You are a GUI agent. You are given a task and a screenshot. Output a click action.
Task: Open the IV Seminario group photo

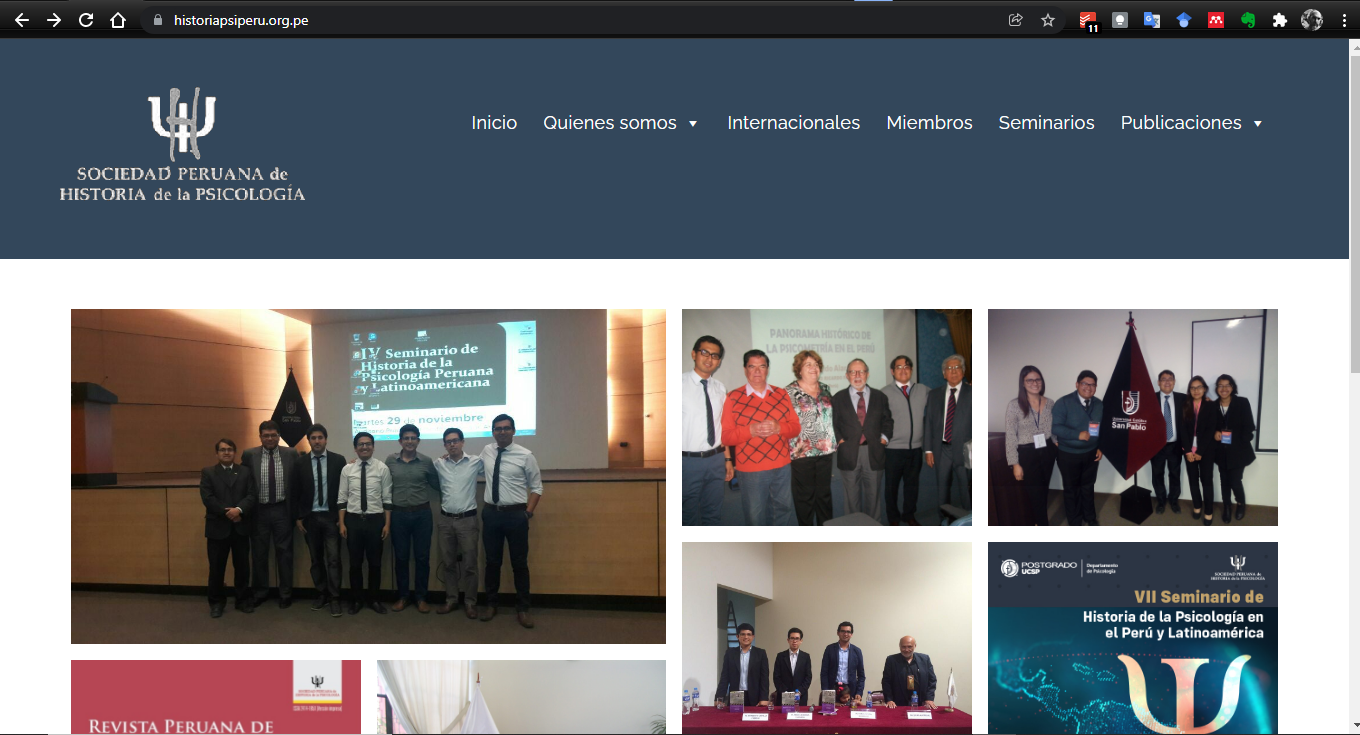[x=368, y=476]
